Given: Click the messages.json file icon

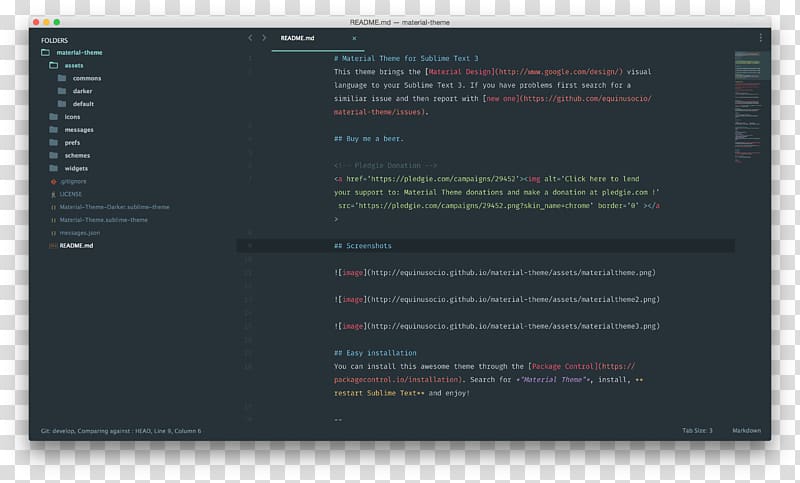Looking at the screenshot, I should pos(53,233).
